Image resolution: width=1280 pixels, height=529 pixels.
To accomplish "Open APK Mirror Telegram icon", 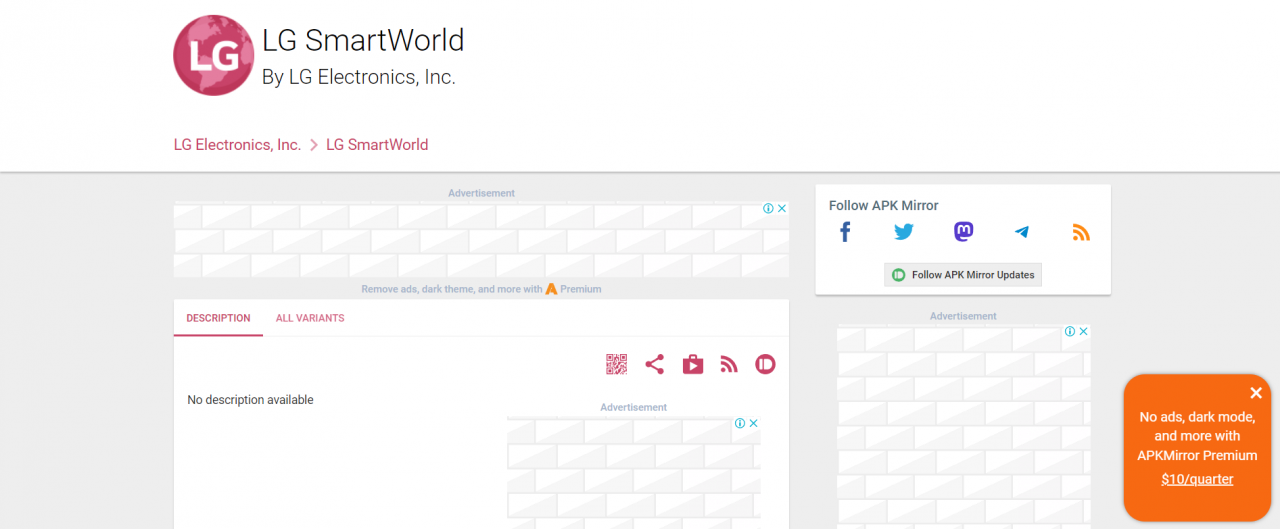I will coord(1021,232).
